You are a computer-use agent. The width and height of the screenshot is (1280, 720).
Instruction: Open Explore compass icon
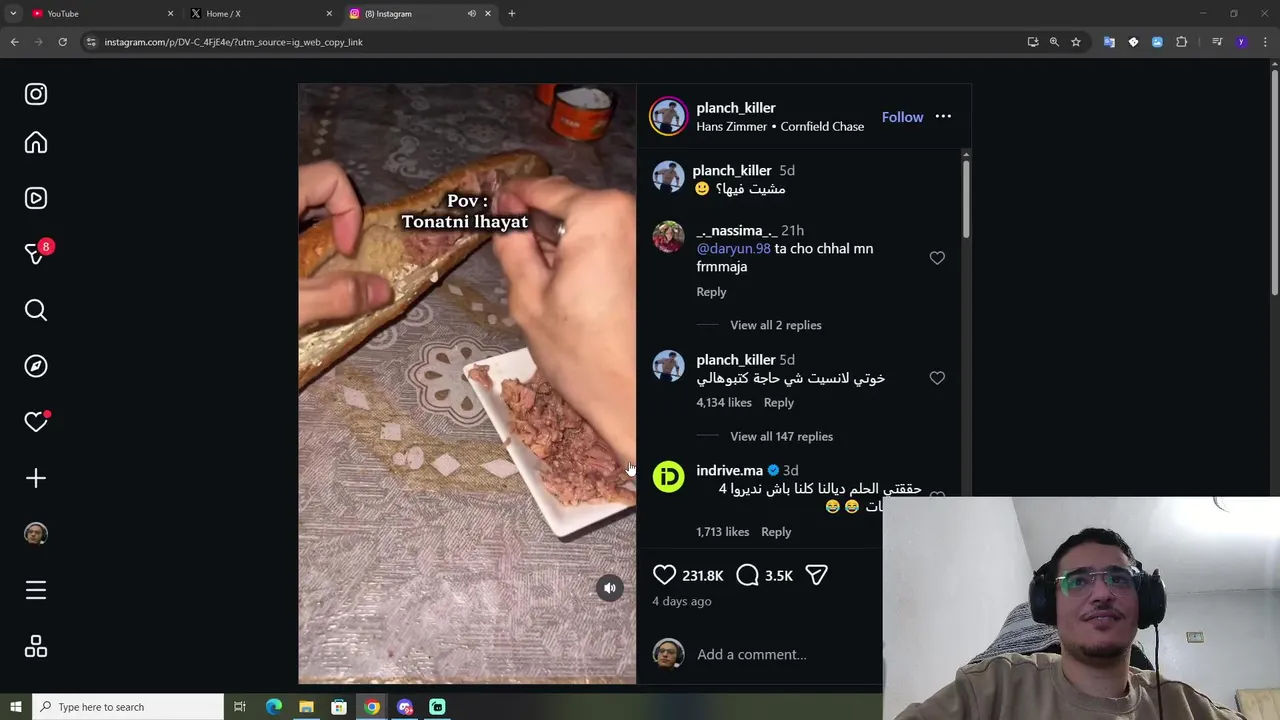(x=36, y=366)
